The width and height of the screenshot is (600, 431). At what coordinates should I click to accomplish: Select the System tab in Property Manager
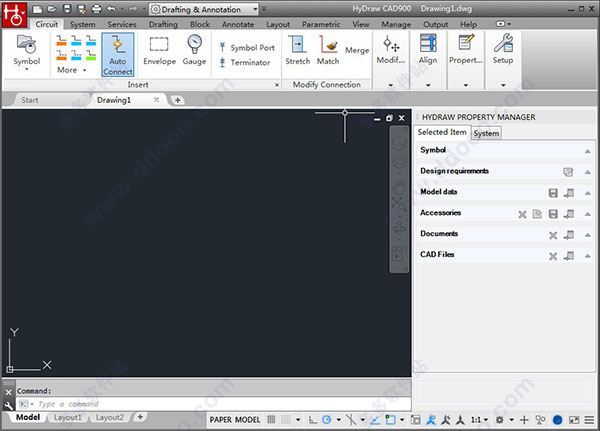click(486, 133)
